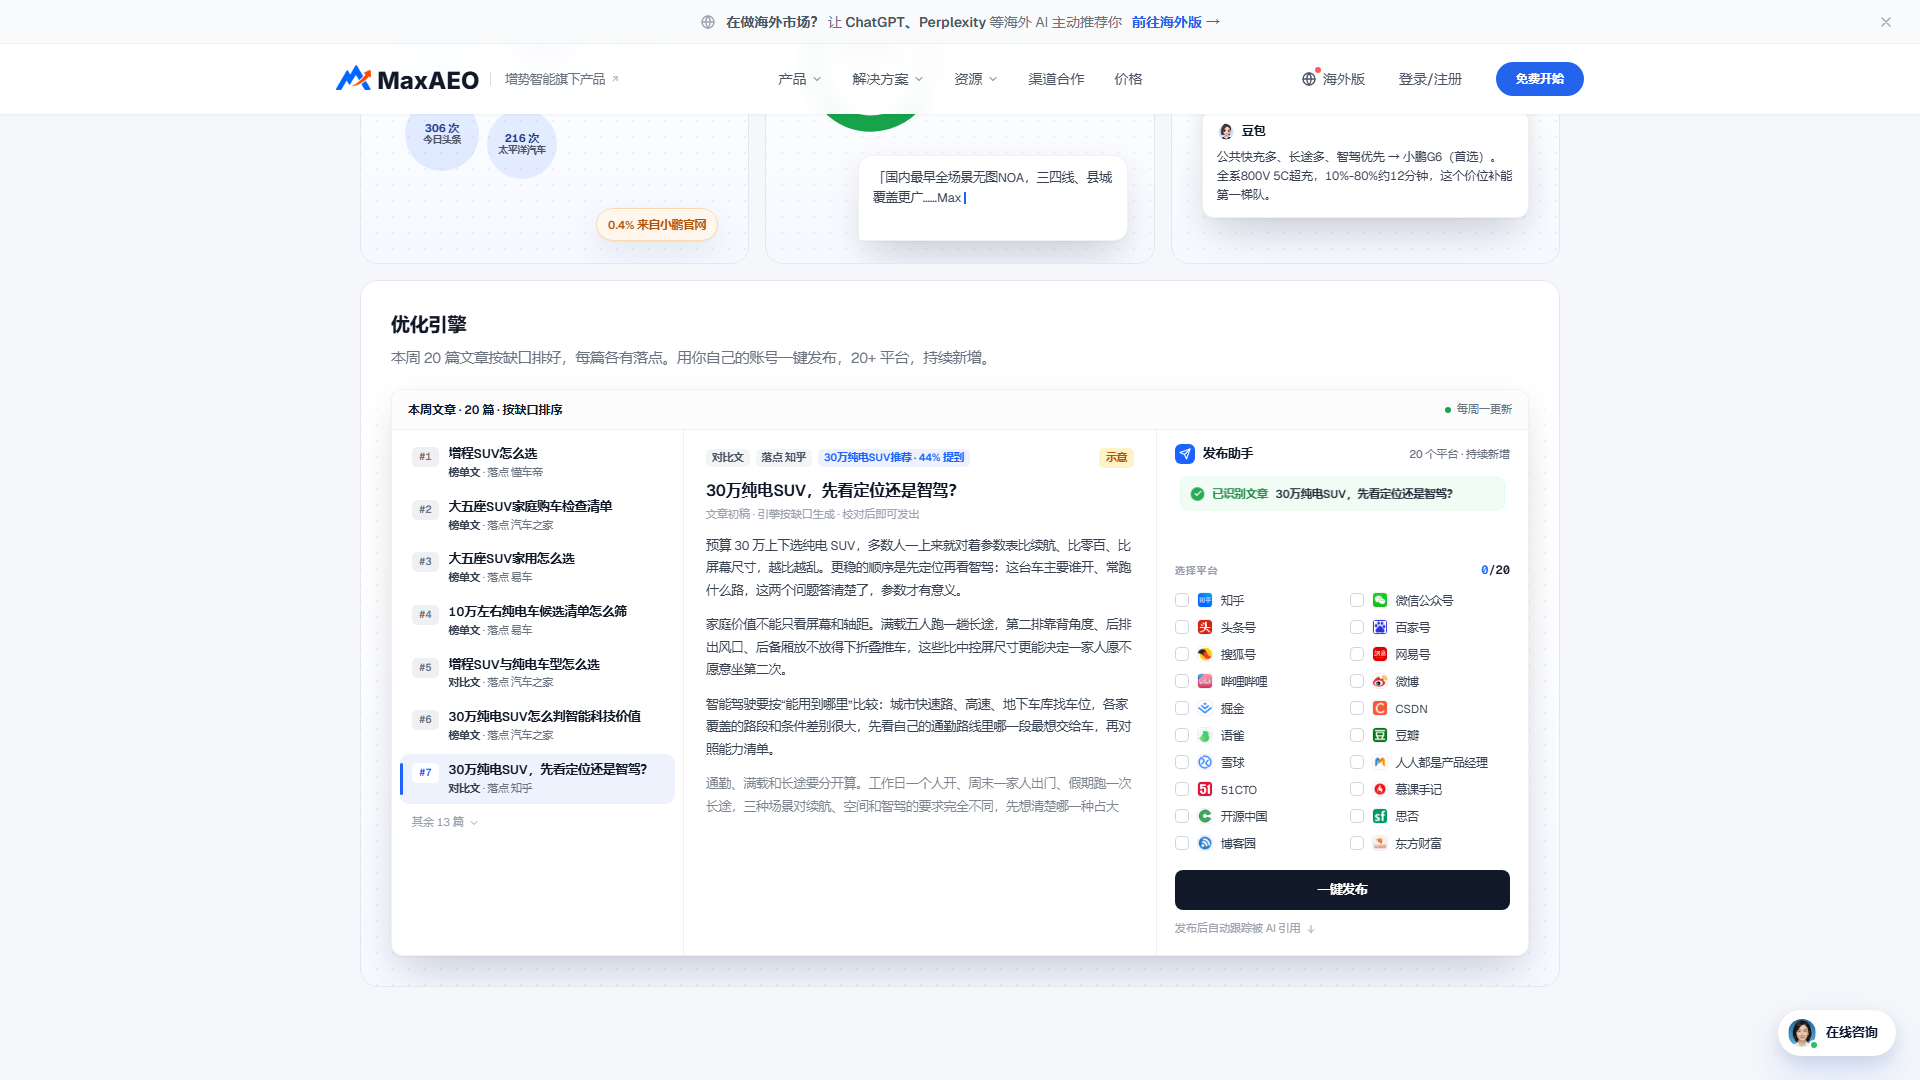The image size is (1920, 1080).
Task: Click the 前往海外版 link
Action: (1176, 22)
